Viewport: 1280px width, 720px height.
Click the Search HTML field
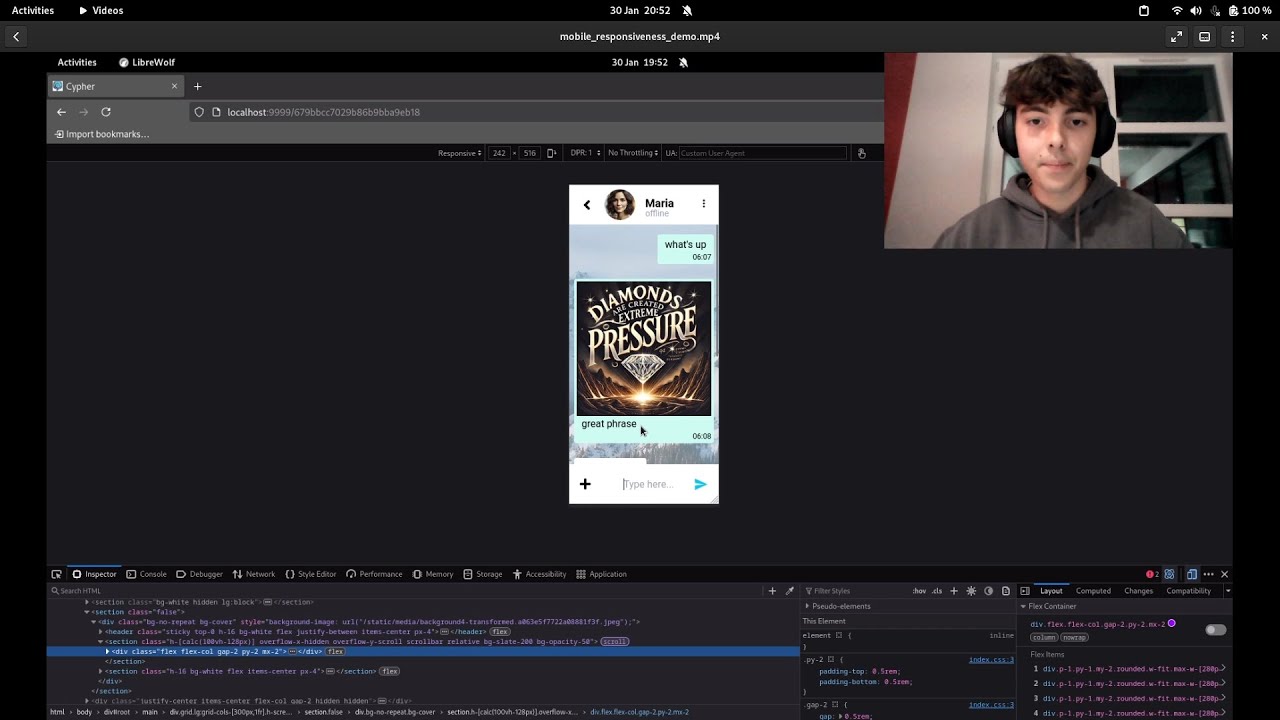click(405, 591)
